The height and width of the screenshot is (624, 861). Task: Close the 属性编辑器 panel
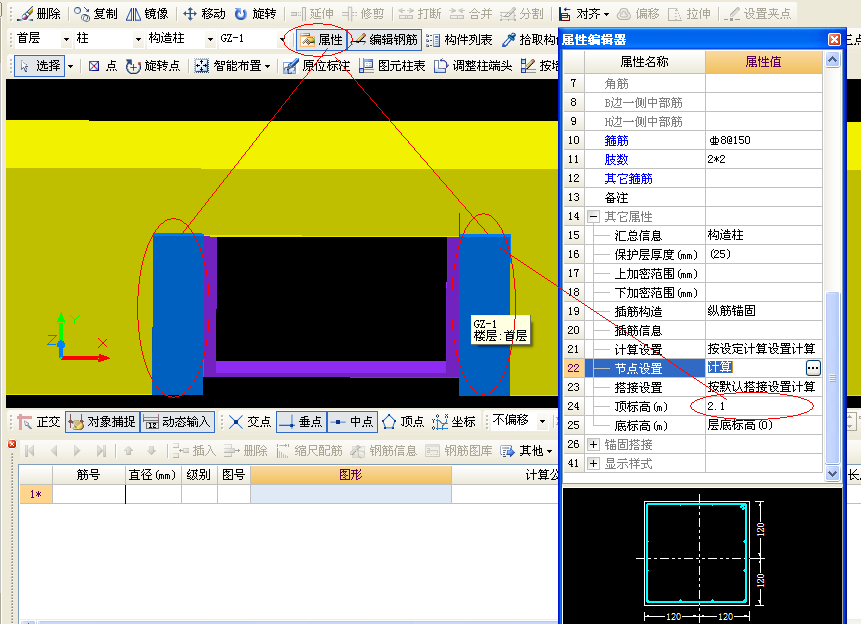pyautogui.click(x=834, y=40)
